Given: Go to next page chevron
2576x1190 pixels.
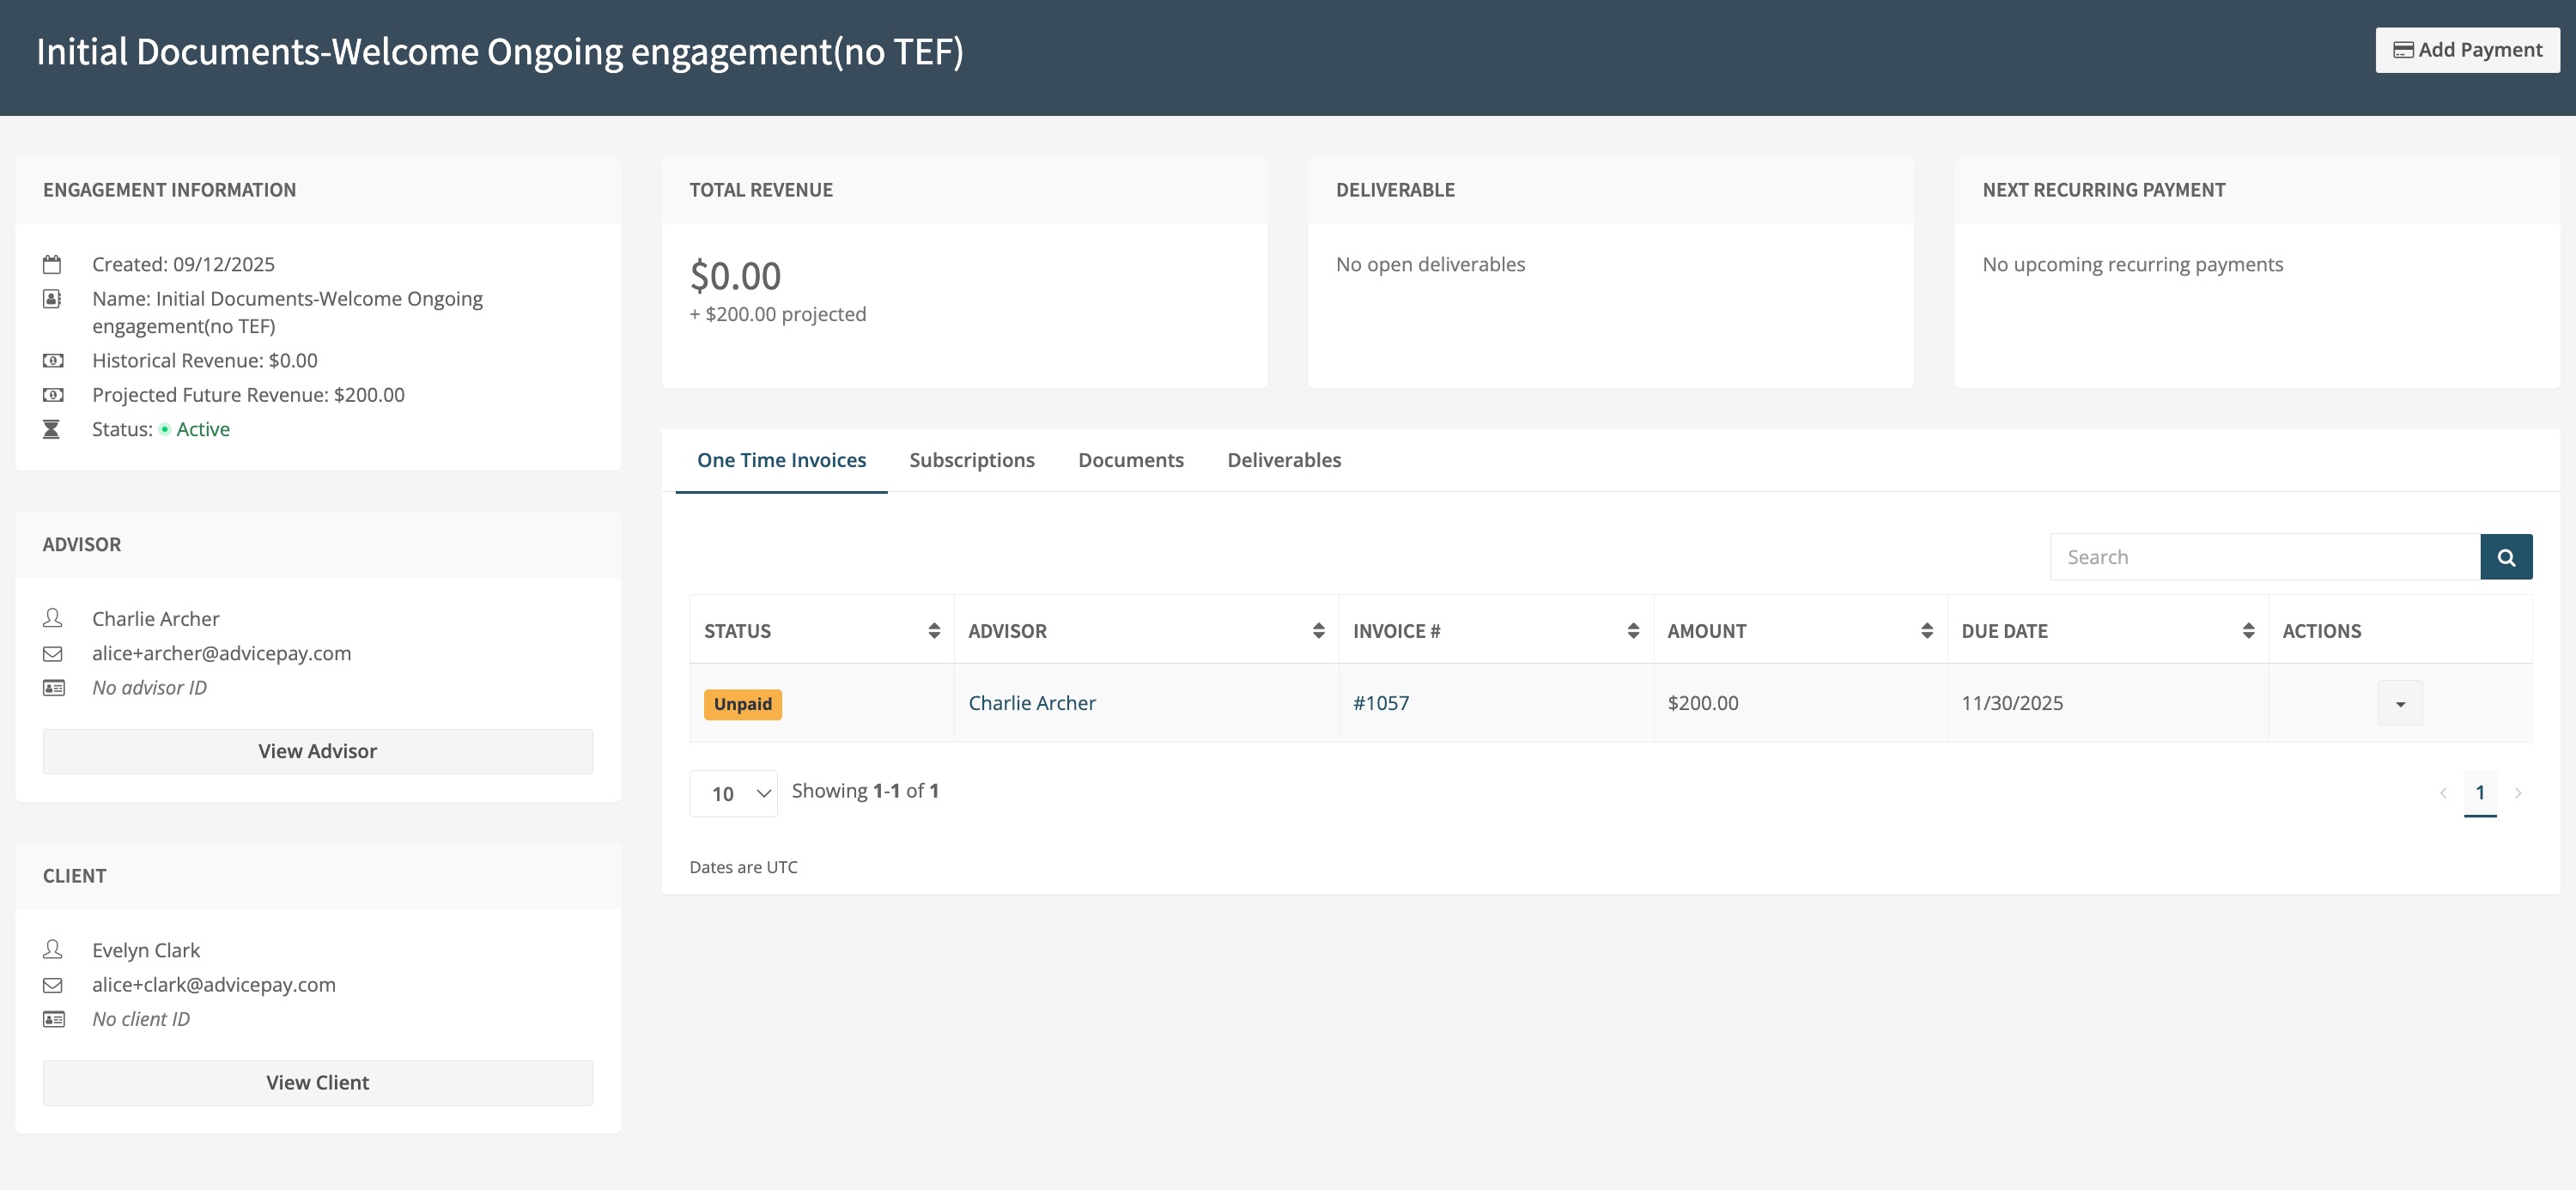Looking at the screenshot, I should (2518, 793).
